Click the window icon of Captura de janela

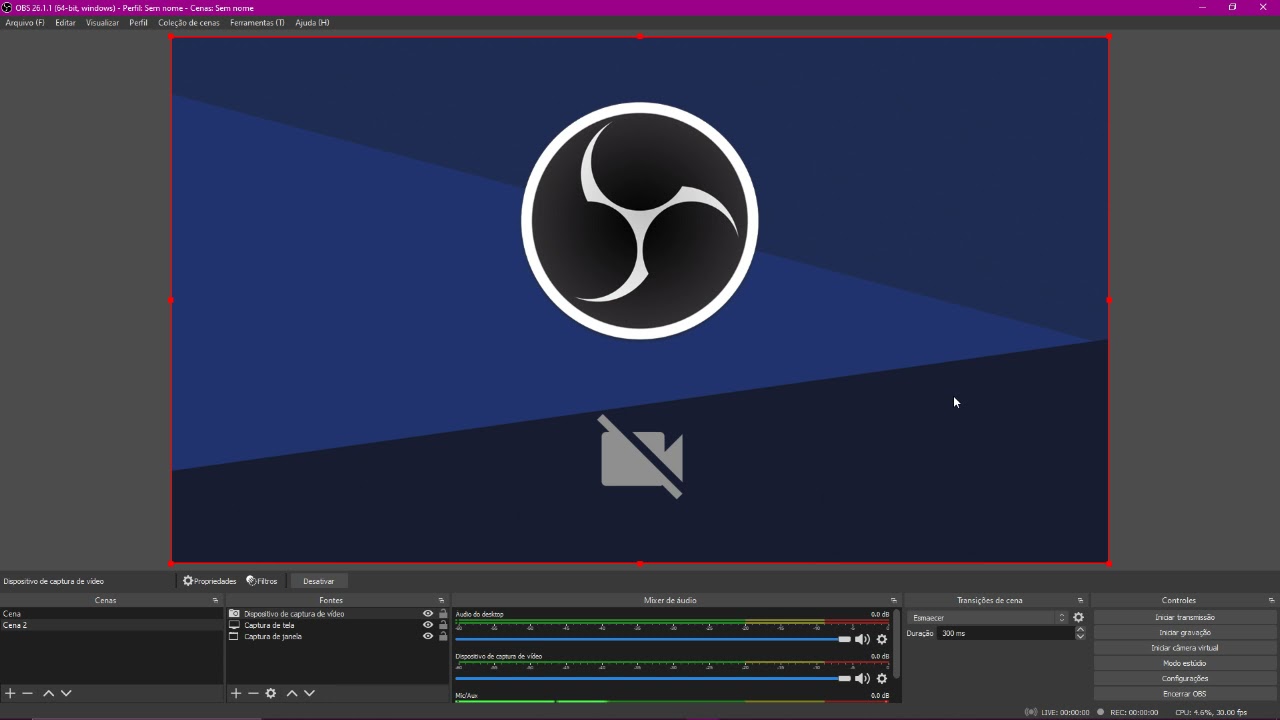(234, 636)
